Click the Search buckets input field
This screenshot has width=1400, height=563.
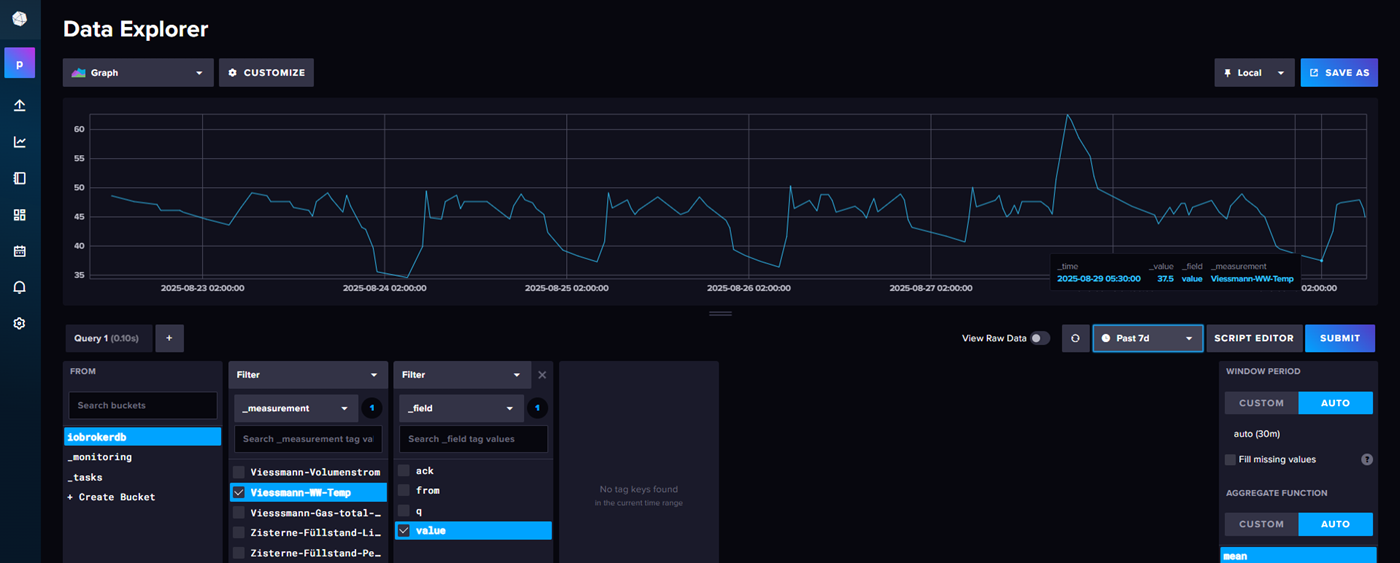click(142, 405)
